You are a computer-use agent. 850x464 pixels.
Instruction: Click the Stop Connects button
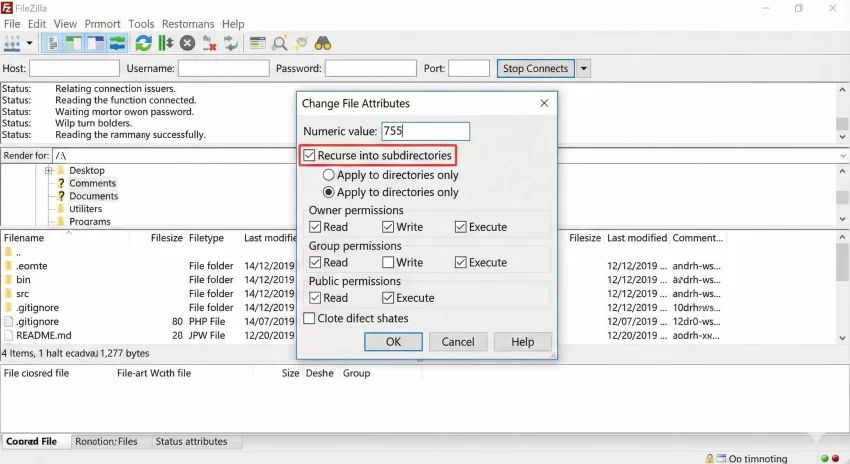[x=535, y=68]
